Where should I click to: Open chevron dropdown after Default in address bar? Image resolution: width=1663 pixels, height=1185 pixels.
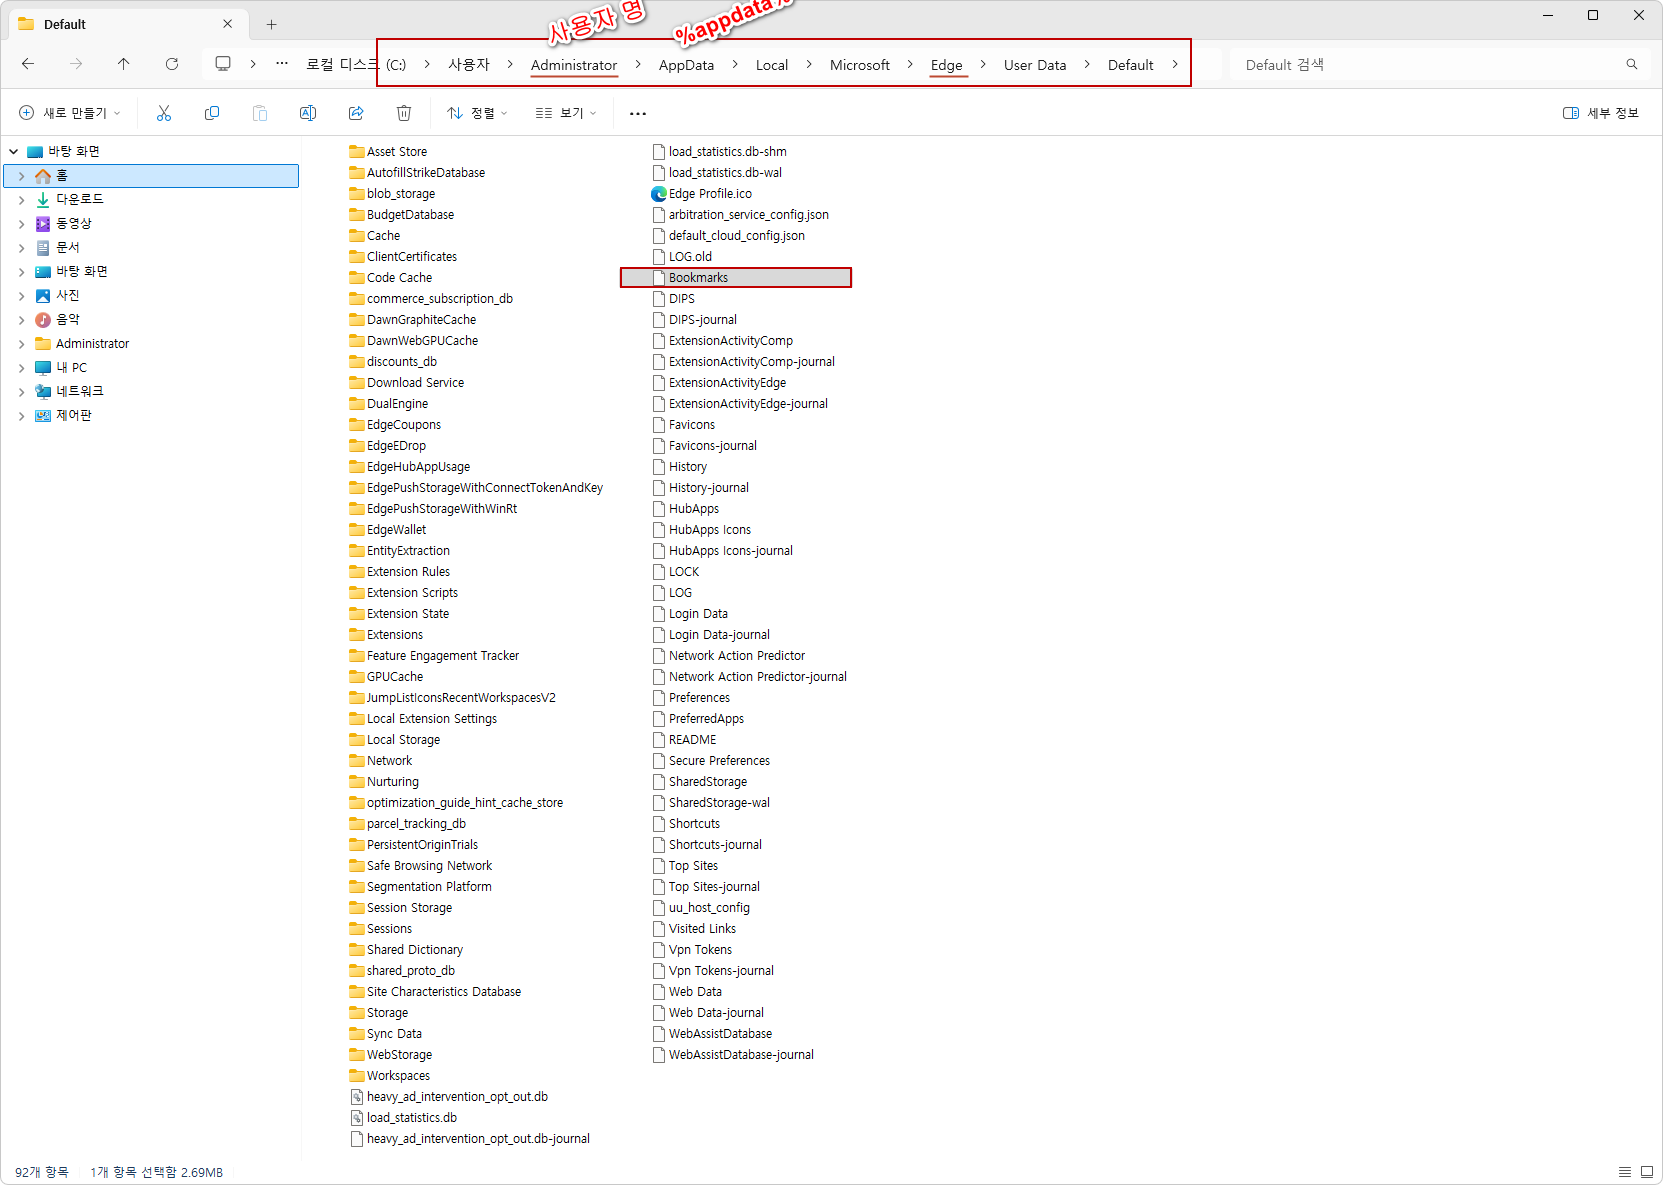1175,64
